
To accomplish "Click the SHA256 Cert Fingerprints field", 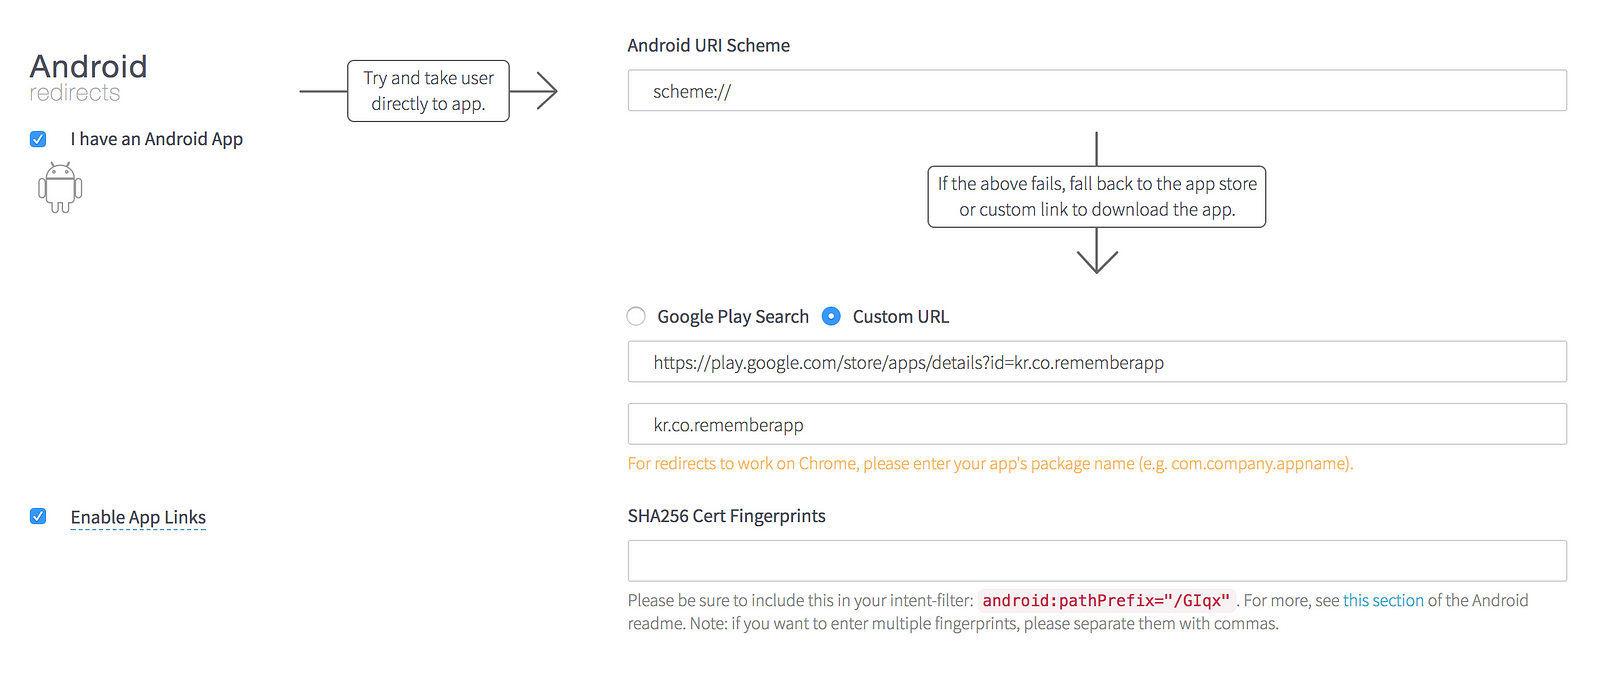I will (x=1097, y=561).
